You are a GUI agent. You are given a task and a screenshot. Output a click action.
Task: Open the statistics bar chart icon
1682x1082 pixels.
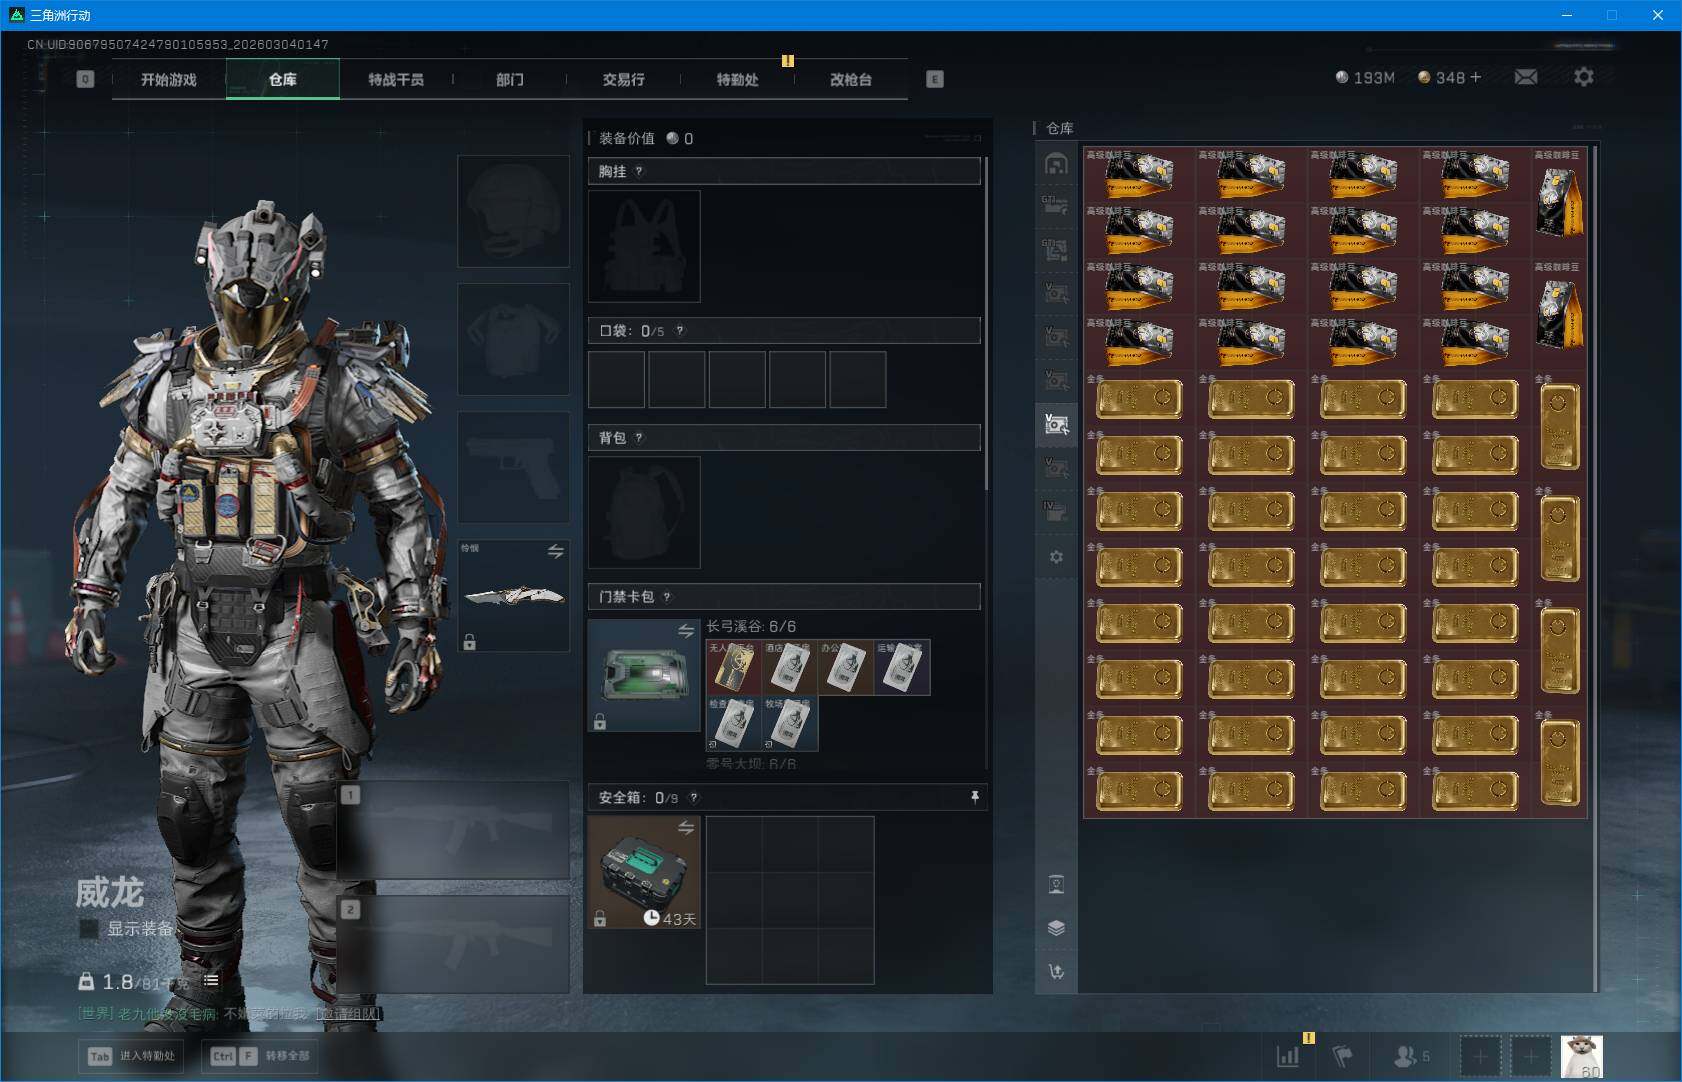coord(1288,1056)
